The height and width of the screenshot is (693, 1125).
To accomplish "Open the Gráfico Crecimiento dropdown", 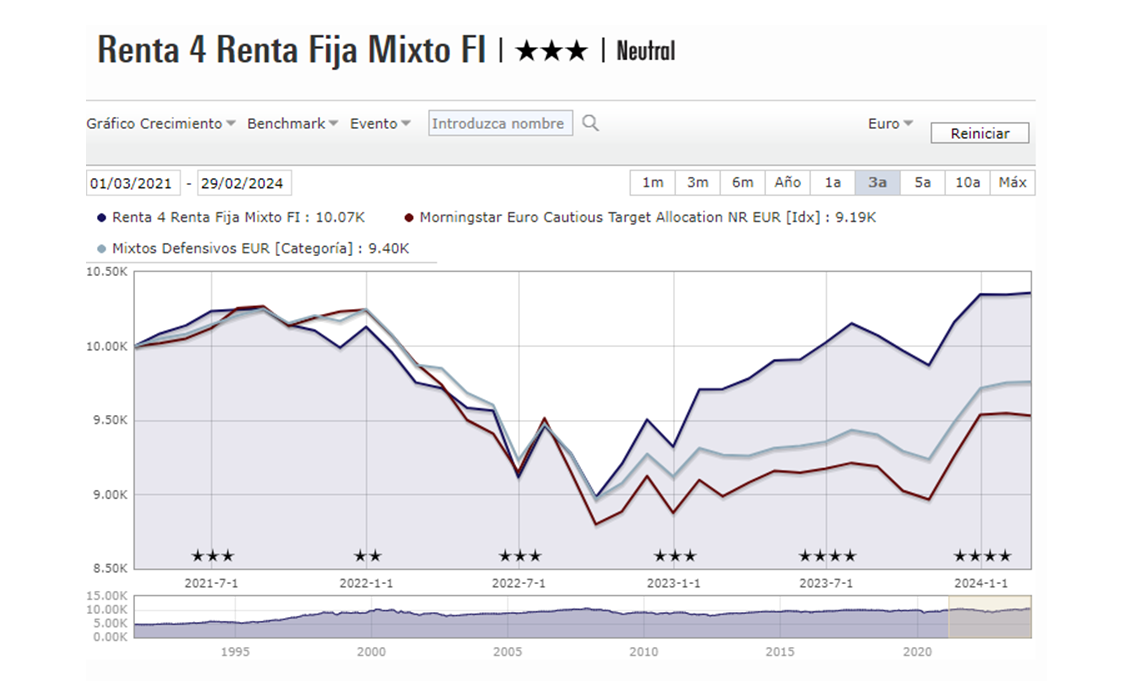I will (161, 124).
